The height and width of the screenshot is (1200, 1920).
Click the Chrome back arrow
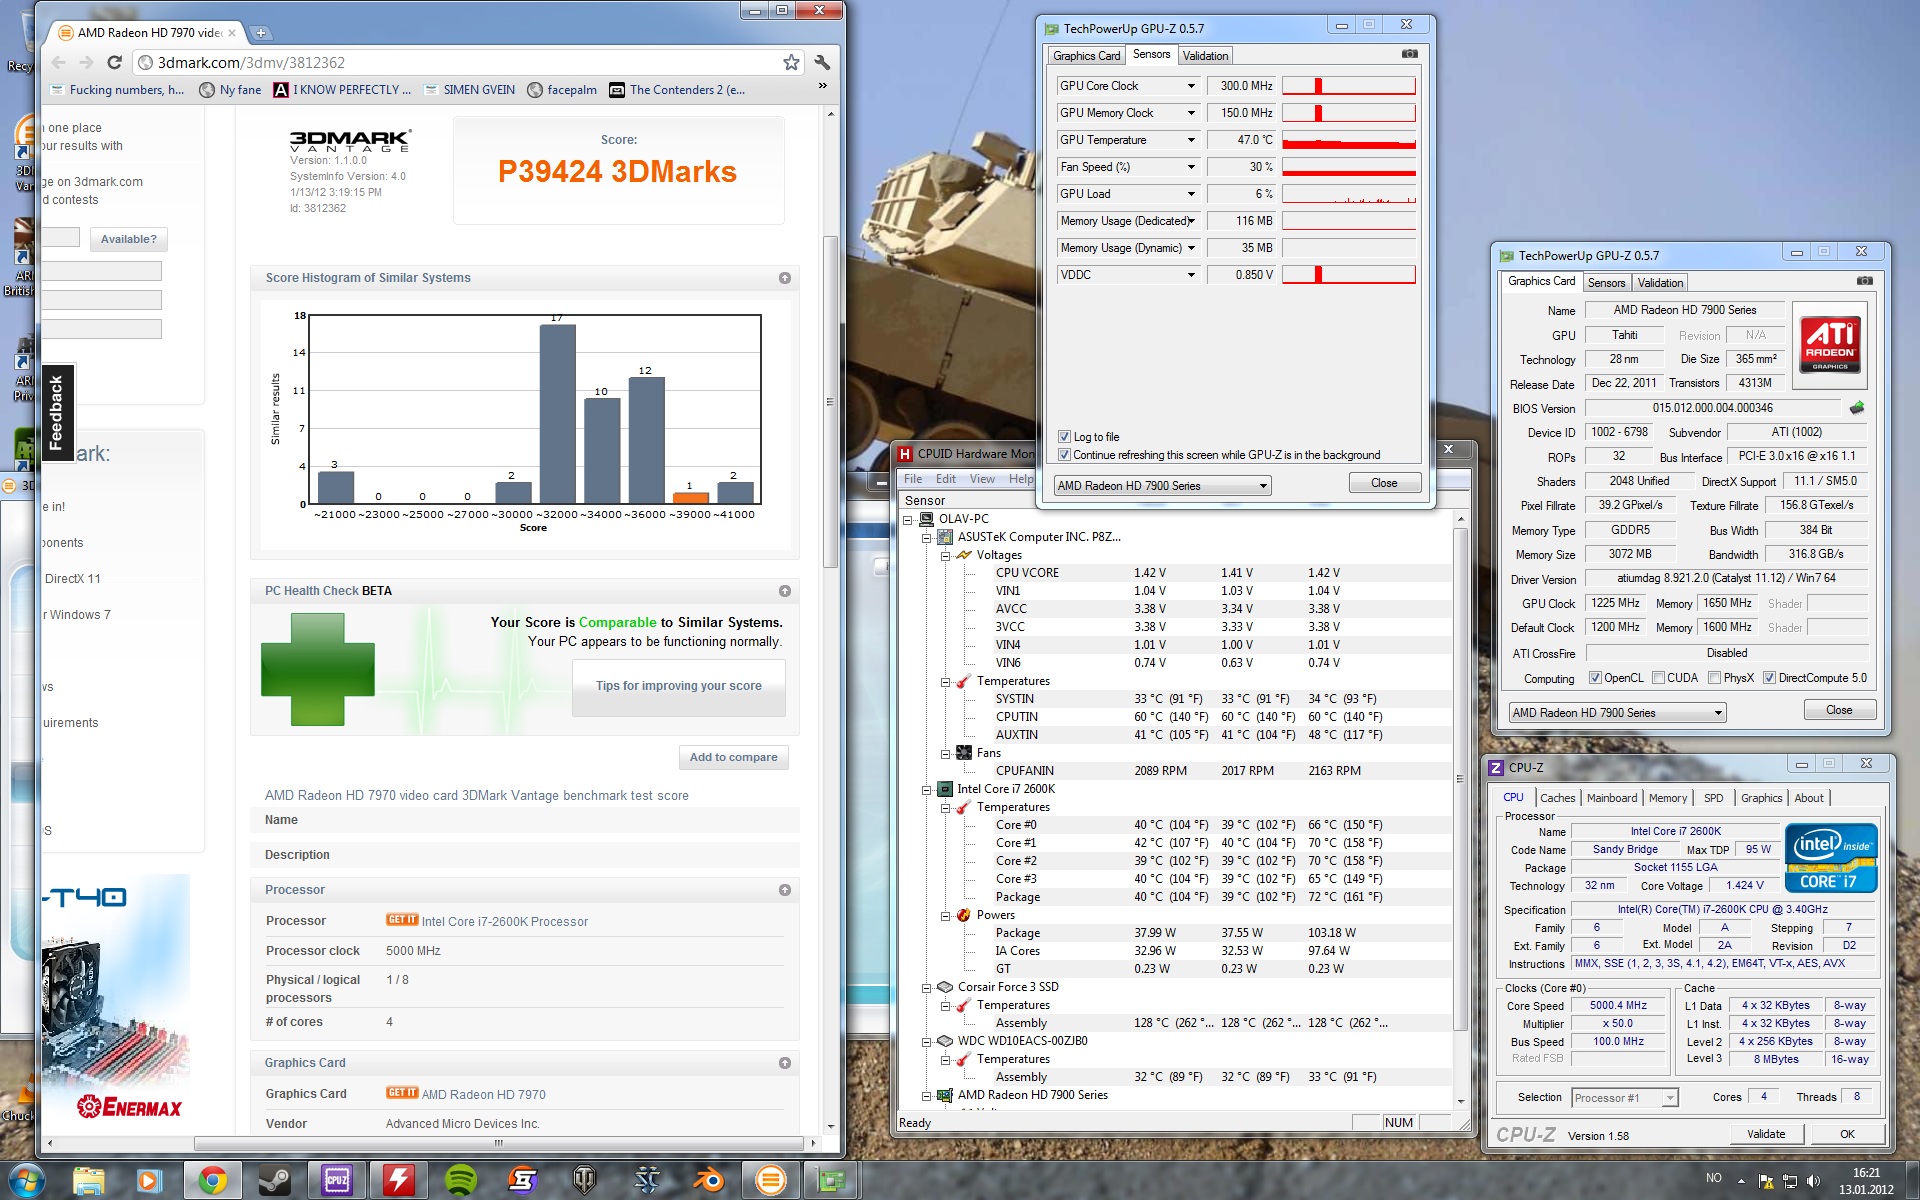click(59, 63)
